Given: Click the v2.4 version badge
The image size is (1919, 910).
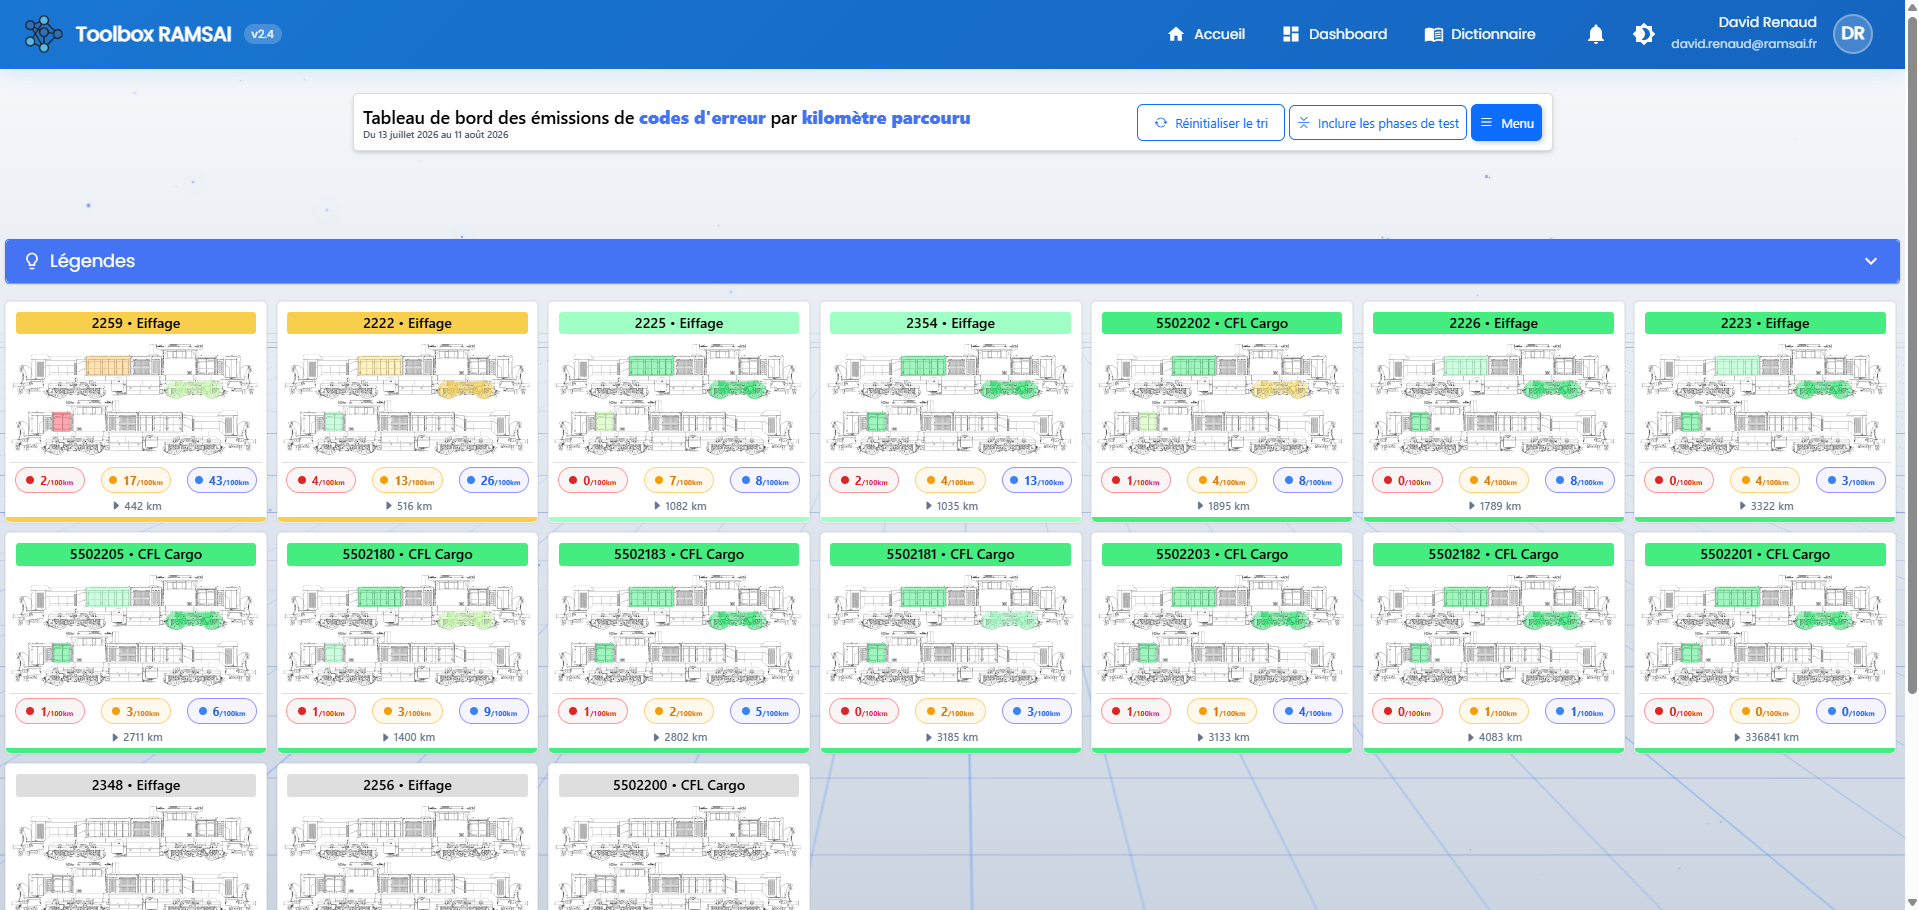Looking at the screenshot, I should [x=262, y=34].
